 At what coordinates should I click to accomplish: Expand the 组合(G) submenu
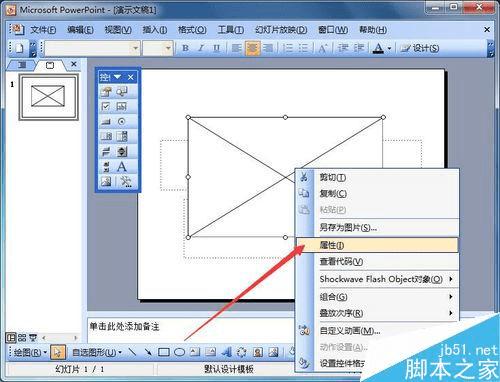[378, 296]
